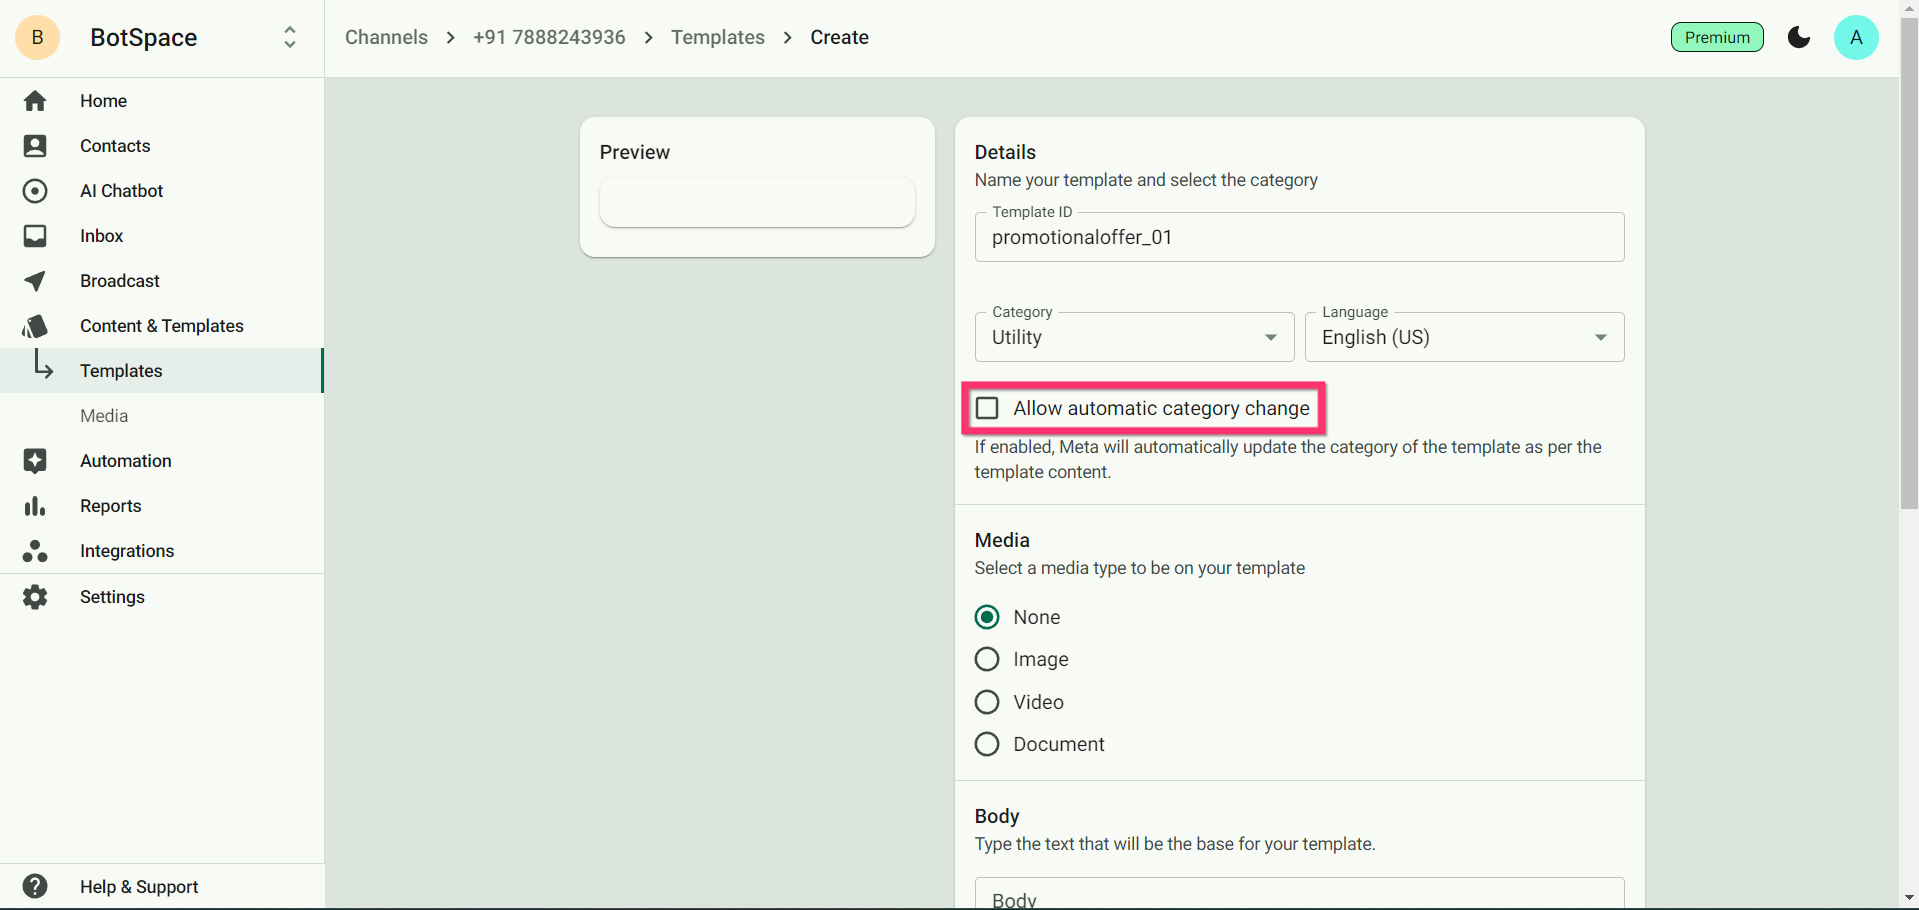Screen dimensions: 1919x910
Task: Open the AI Chatbot icon
Action: pyautogui.click(x=35, y=191)
